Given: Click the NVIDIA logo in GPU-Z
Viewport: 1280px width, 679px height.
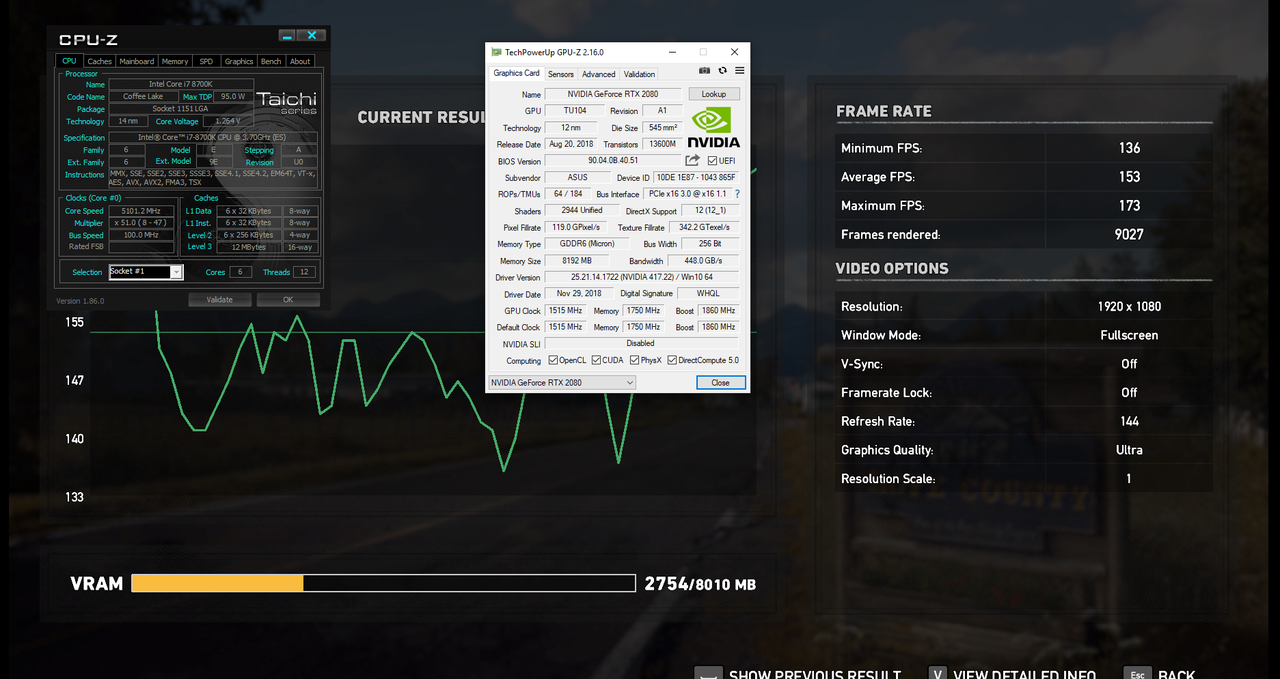Looking at the screenshot, I should click(x=714, y=127).
